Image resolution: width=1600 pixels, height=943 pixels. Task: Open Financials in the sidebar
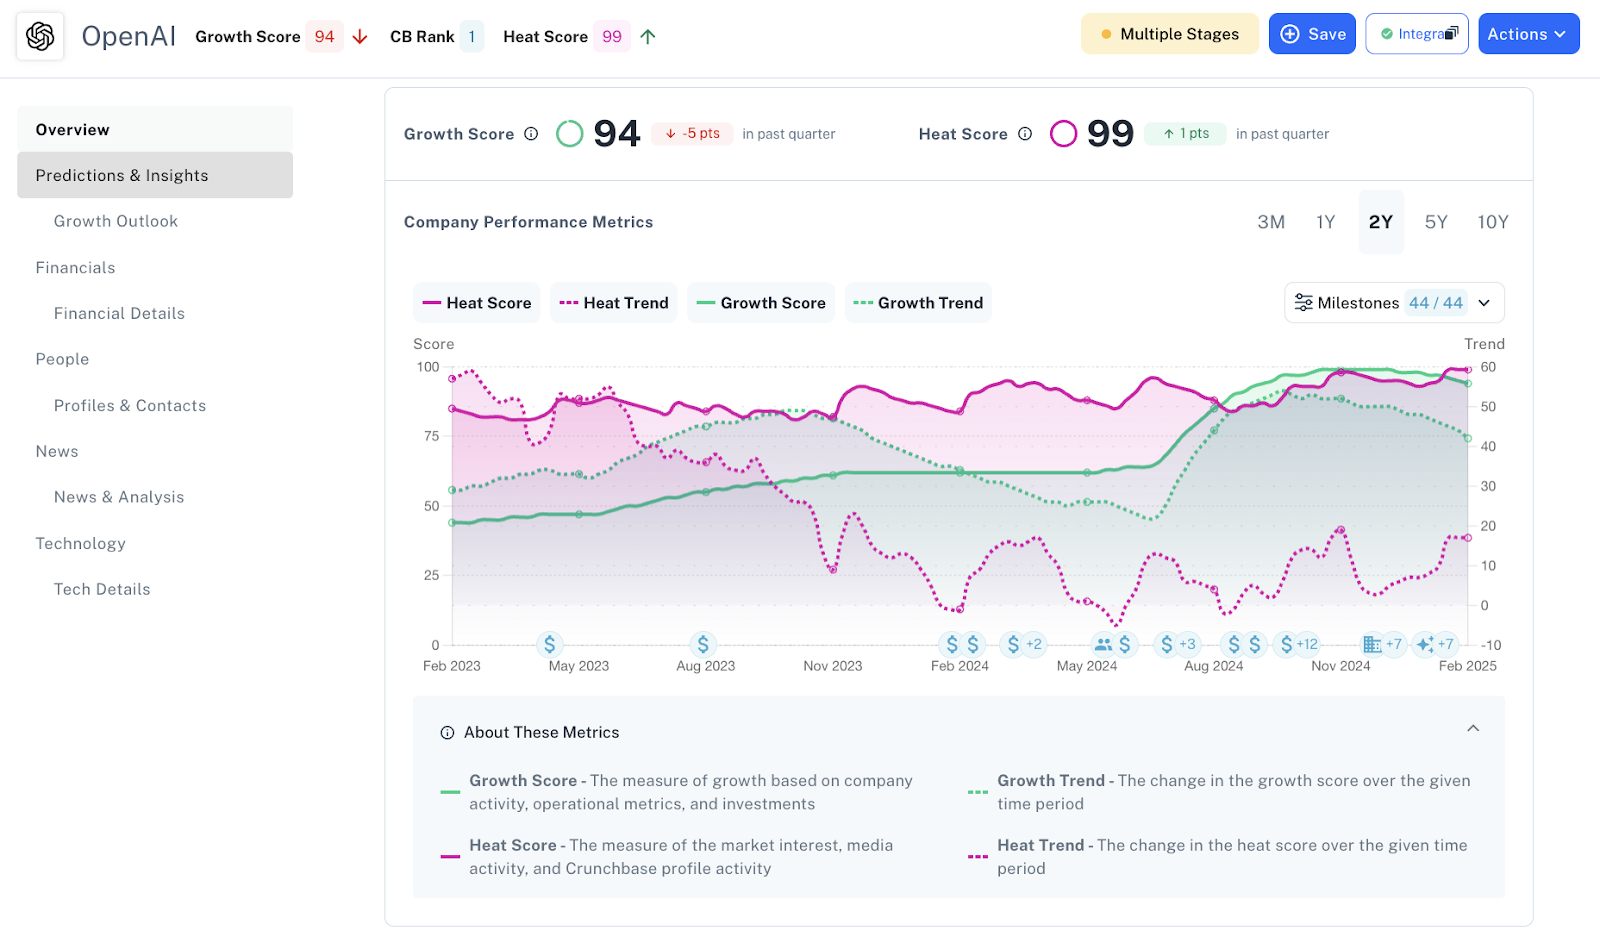(x=75, y=268)
